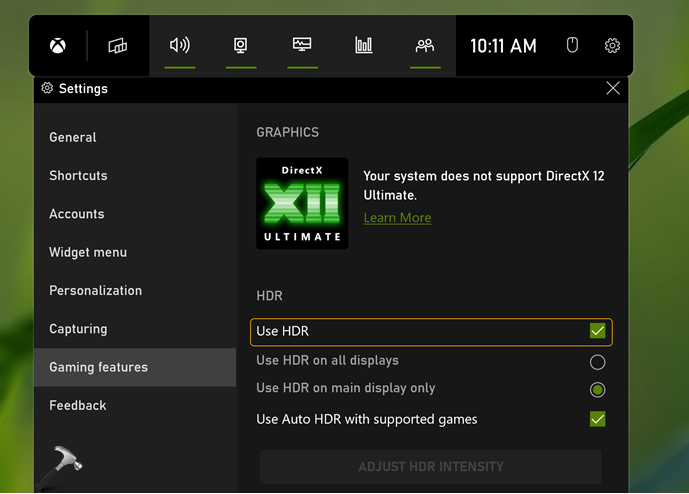Open the Xbox Social people icon
Viewport: 689px width, 494px height.
[425, 45]
